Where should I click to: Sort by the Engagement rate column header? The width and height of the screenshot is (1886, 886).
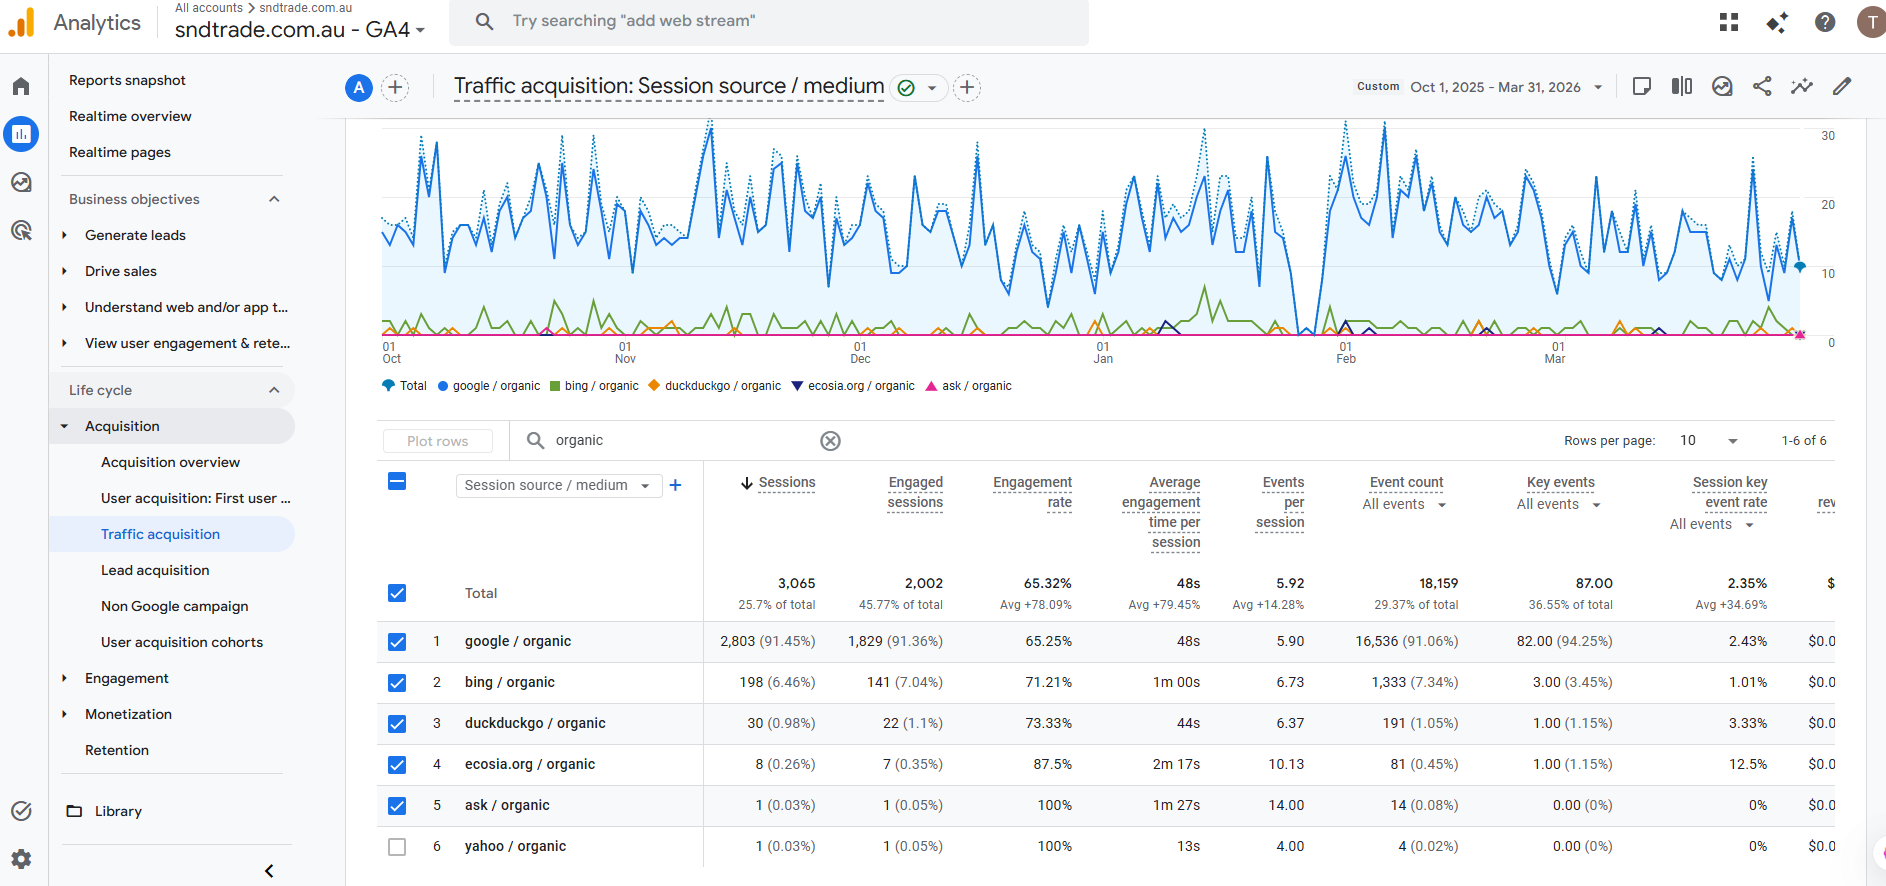coord(1032,492)
